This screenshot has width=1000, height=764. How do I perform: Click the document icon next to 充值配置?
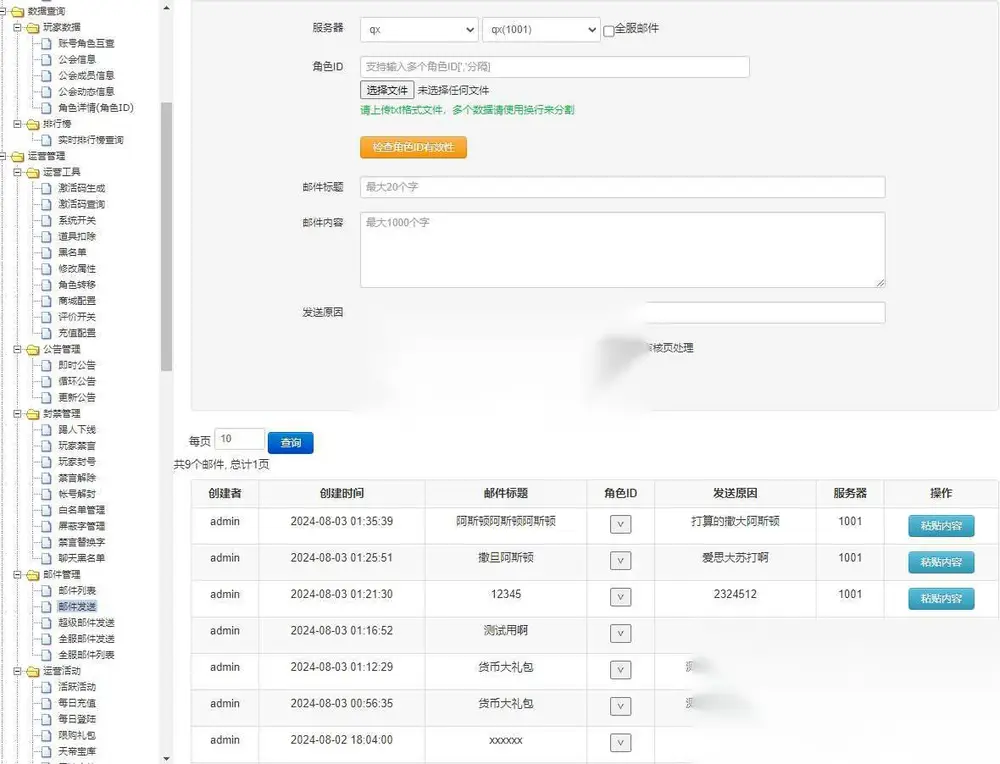46,333
